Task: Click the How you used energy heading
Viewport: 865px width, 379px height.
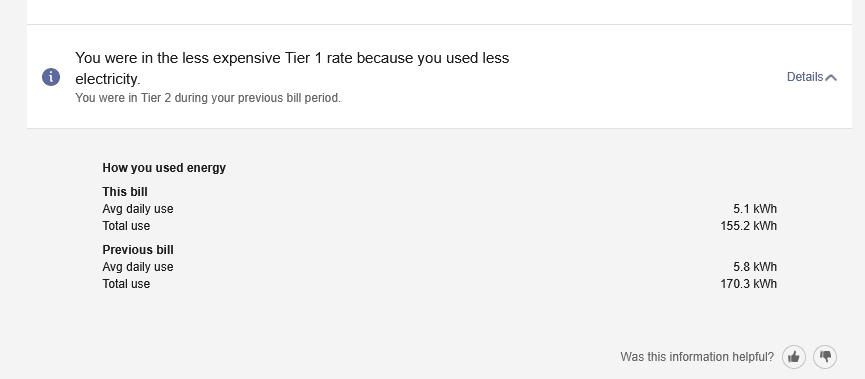Action: point(164,168)
